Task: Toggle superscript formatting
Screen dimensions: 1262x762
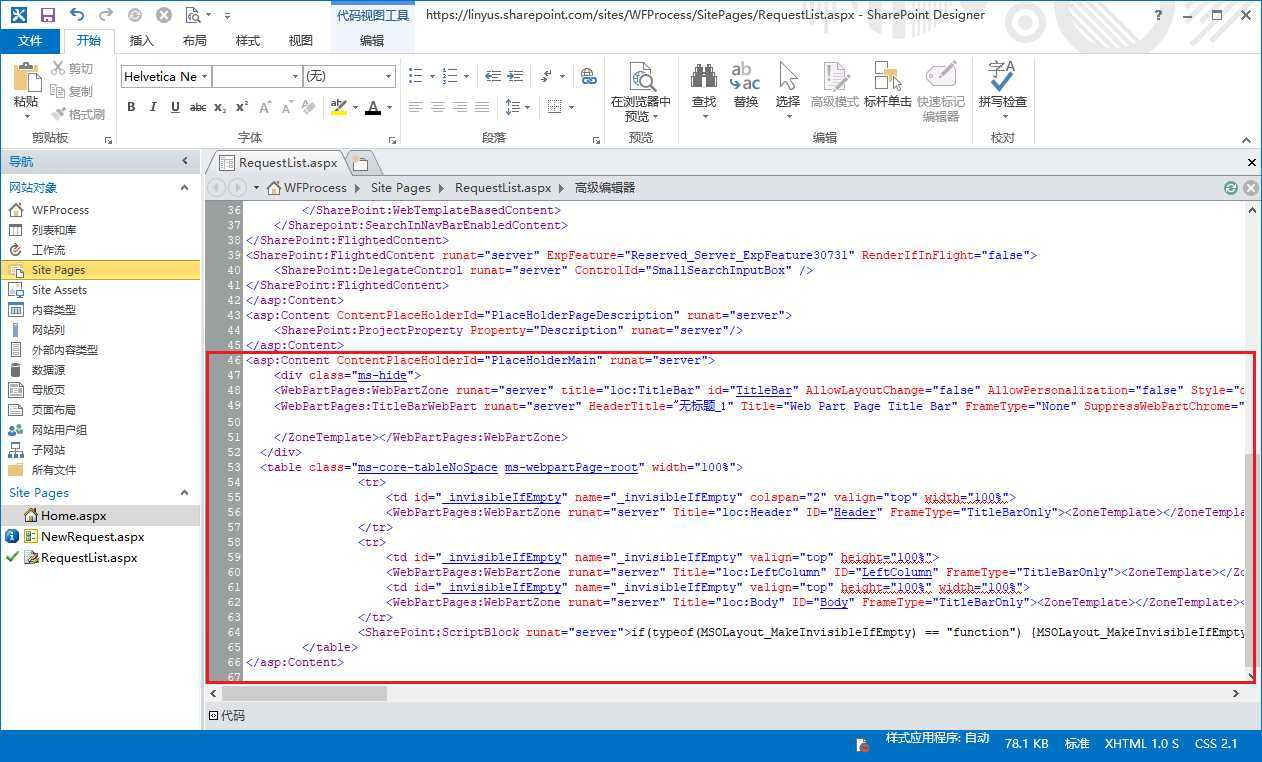Action: coord(242,107)
